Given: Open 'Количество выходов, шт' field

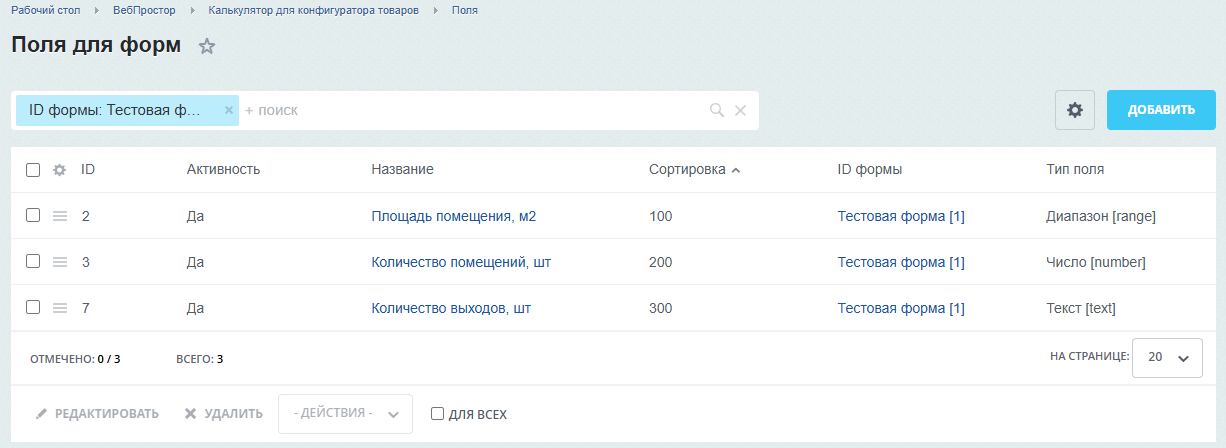Looking at the screenshot, I should click(451, 308).
